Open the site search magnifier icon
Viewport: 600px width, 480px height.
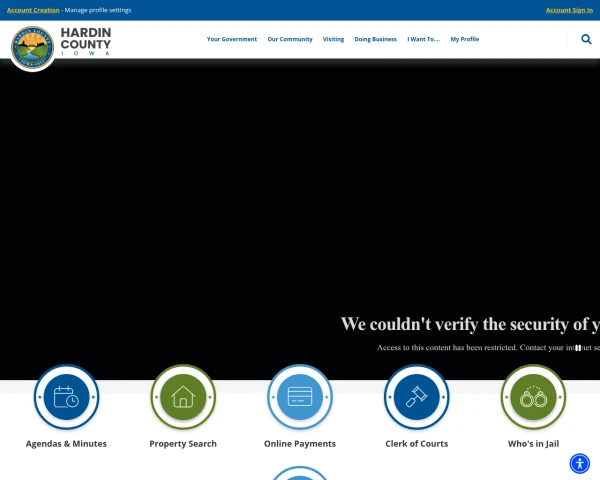point(586,39)
